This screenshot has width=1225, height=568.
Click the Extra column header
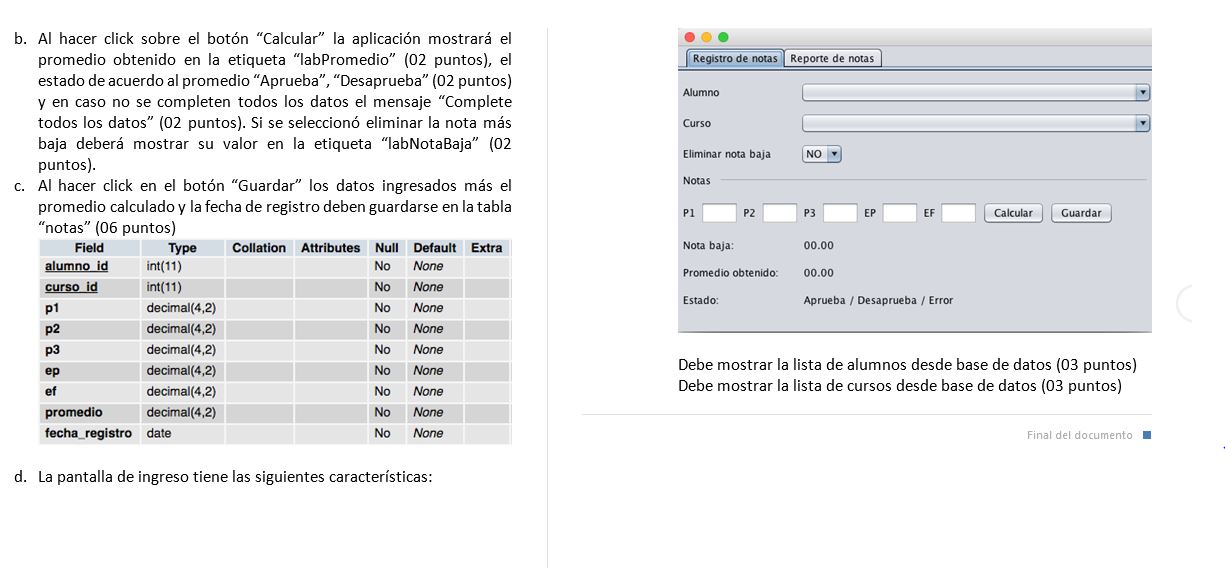486,247
